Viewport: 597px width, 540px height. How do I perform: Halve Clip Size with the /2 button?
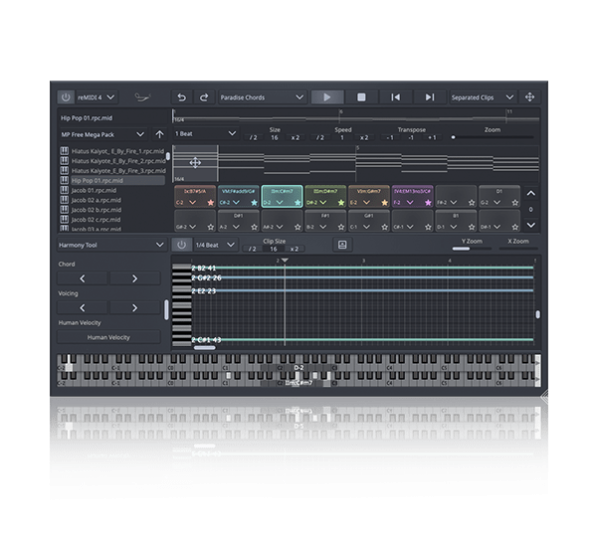coord(252,249)
